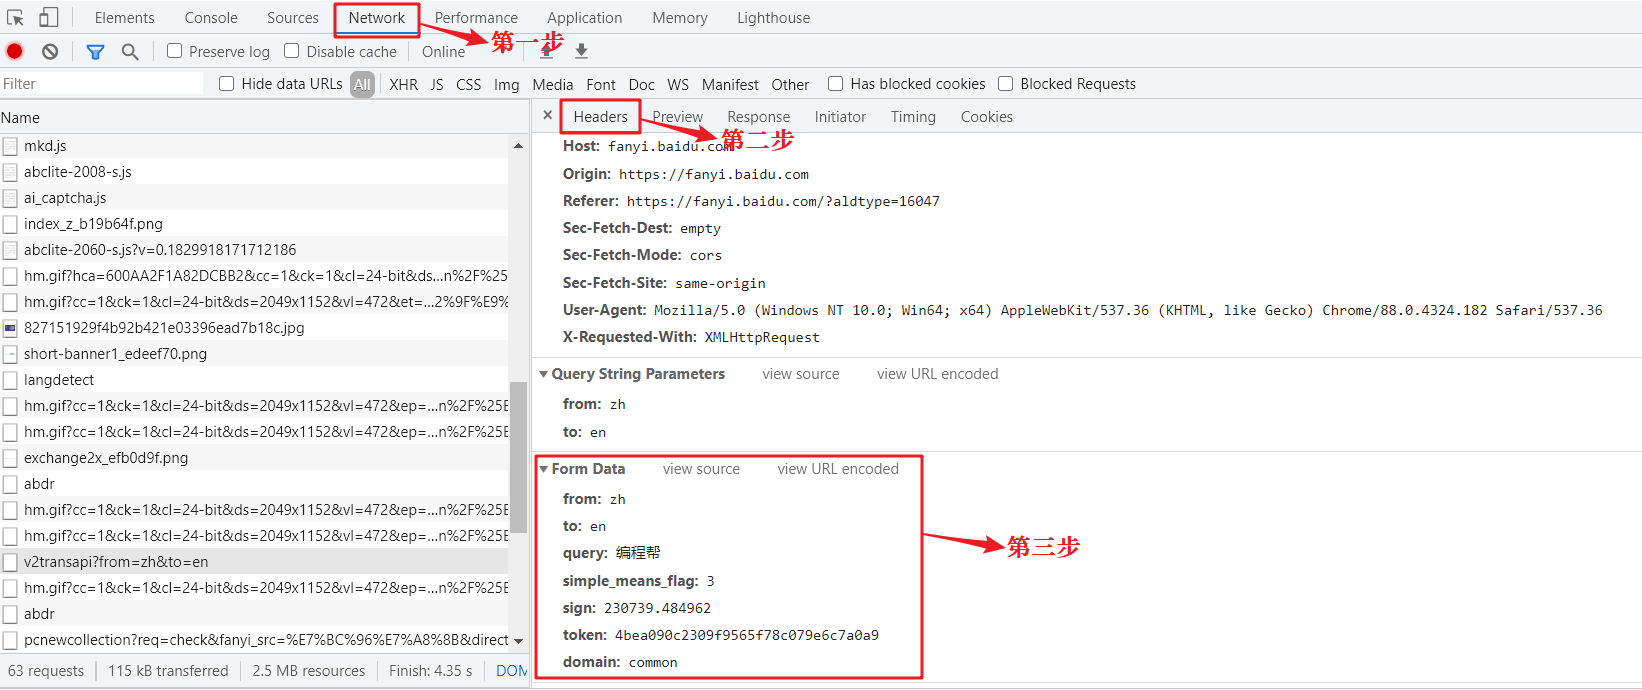1642x690 pixels.
Task: Open the Online throttling dropdown
Action: click(x=443, y=52)
